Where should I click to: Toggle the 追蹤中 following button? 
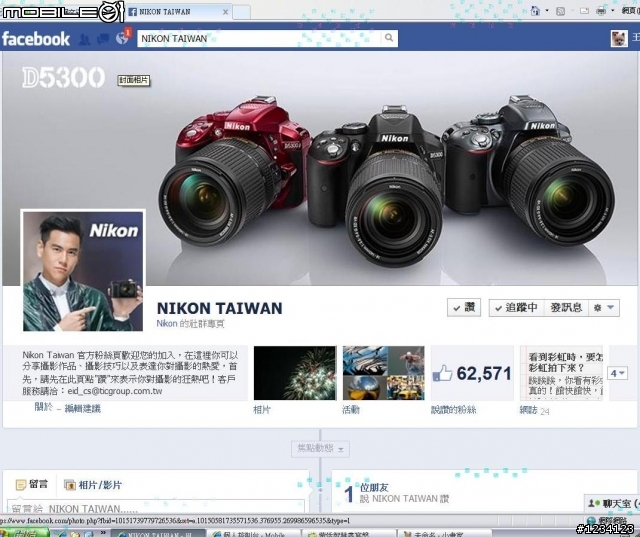(x=517, y=308)
